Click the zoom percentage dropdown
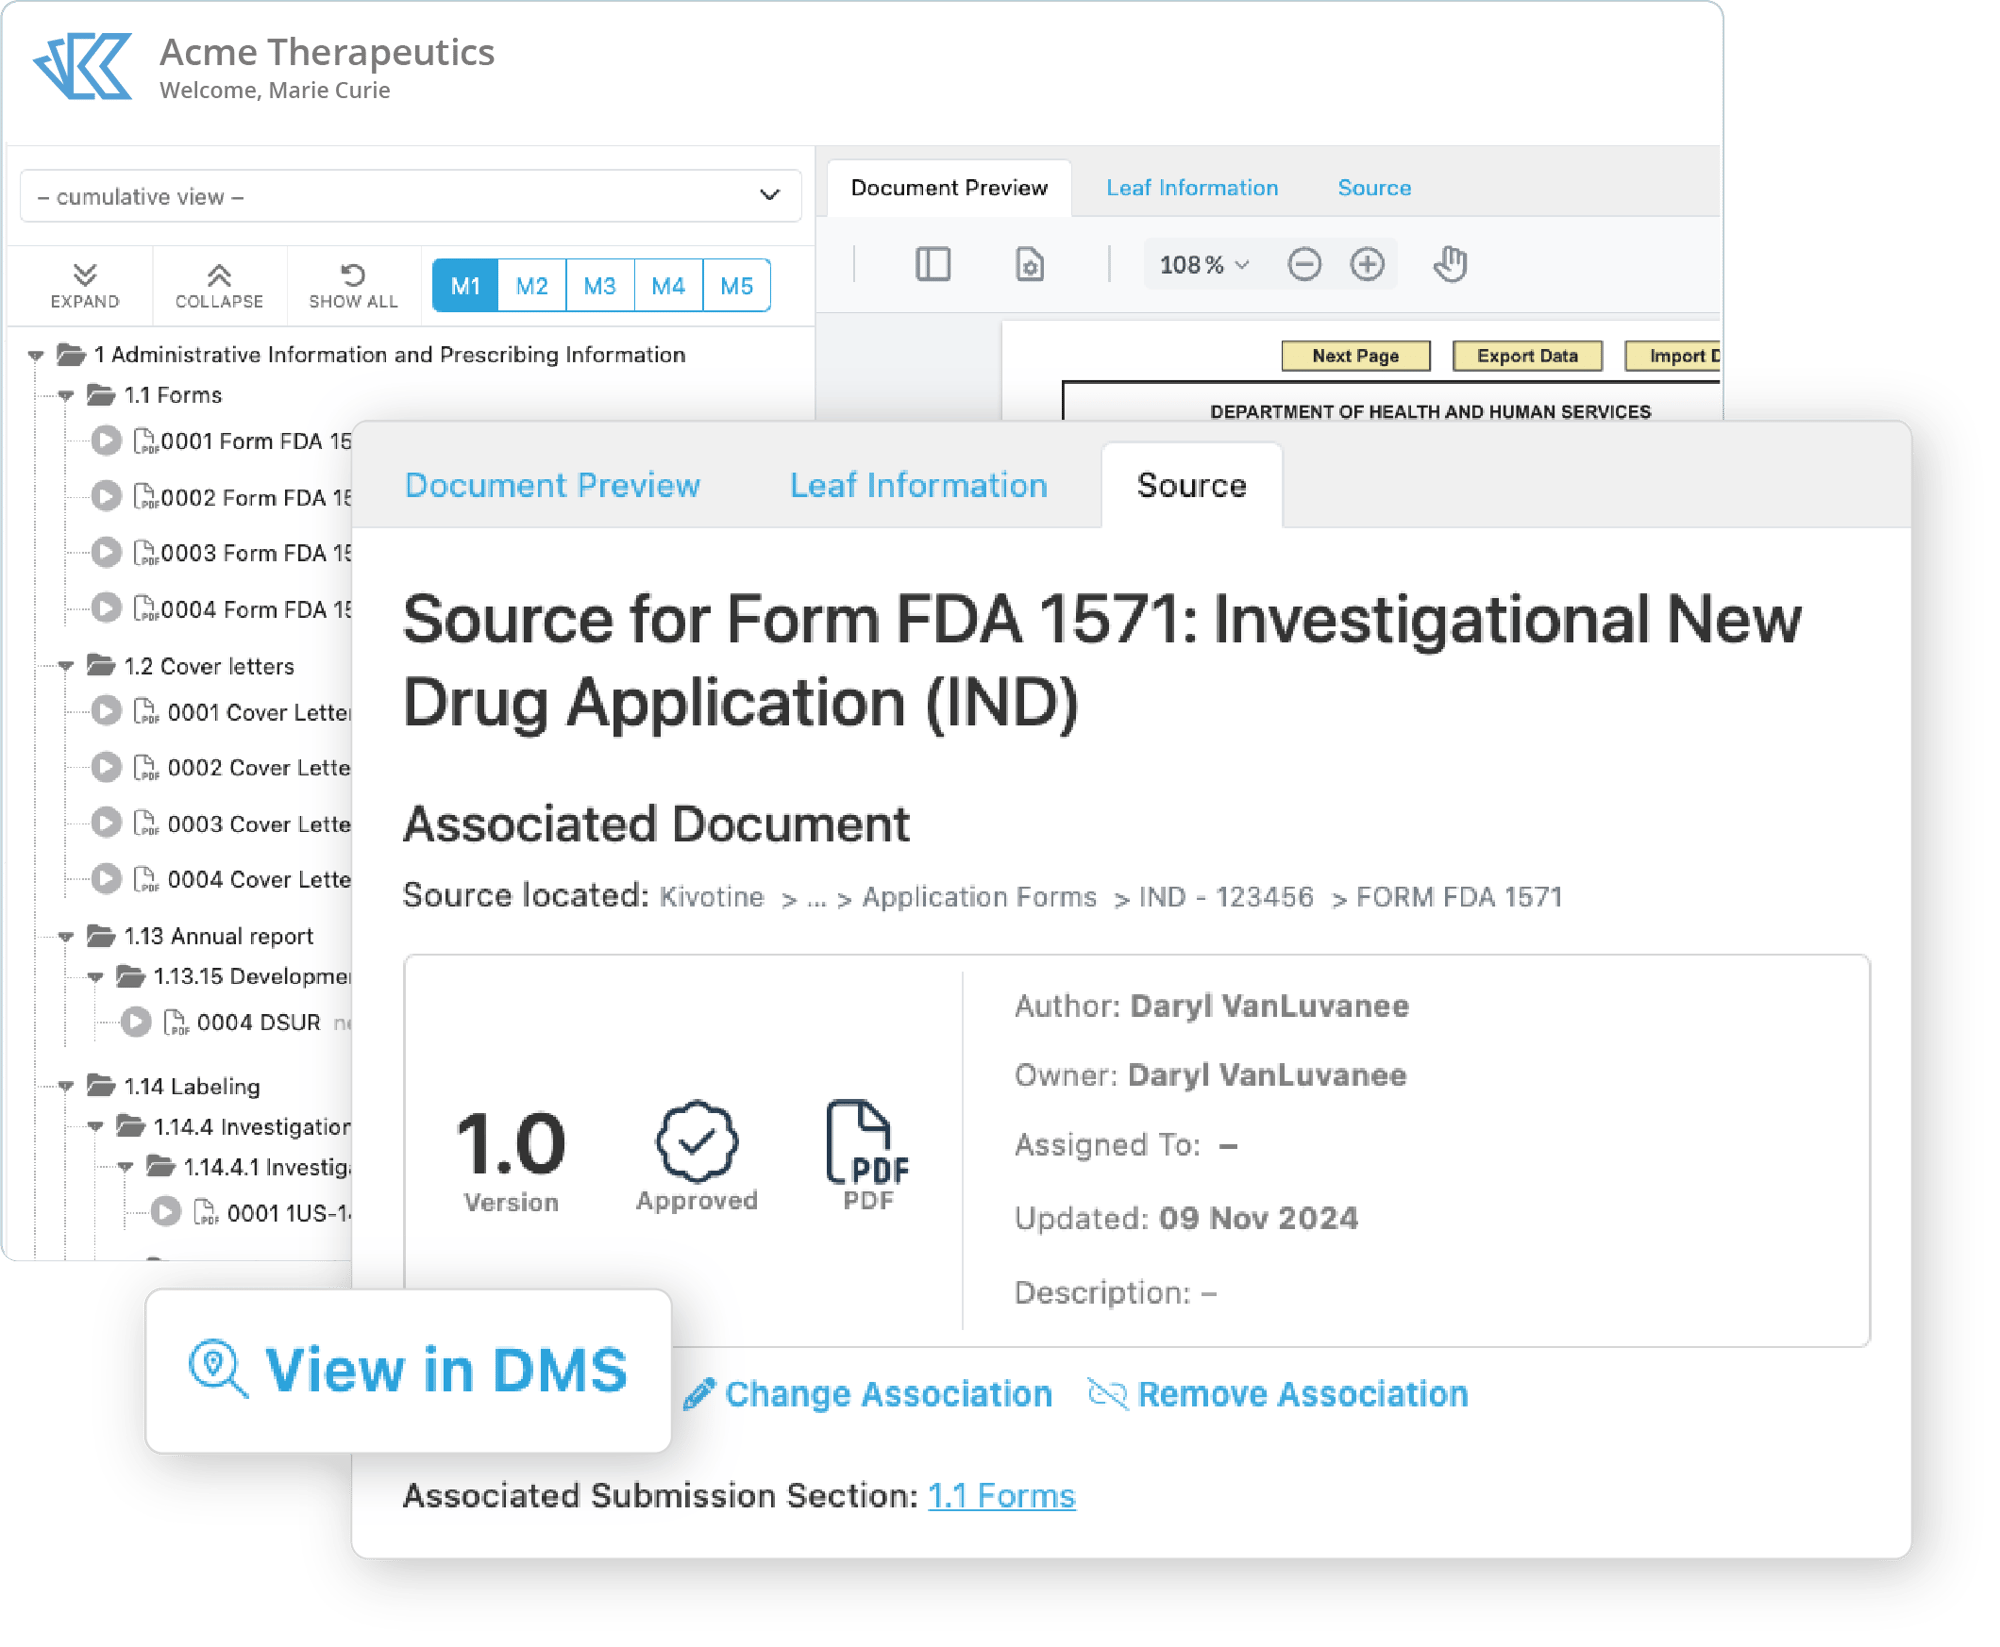 (x=1196, y=264)
